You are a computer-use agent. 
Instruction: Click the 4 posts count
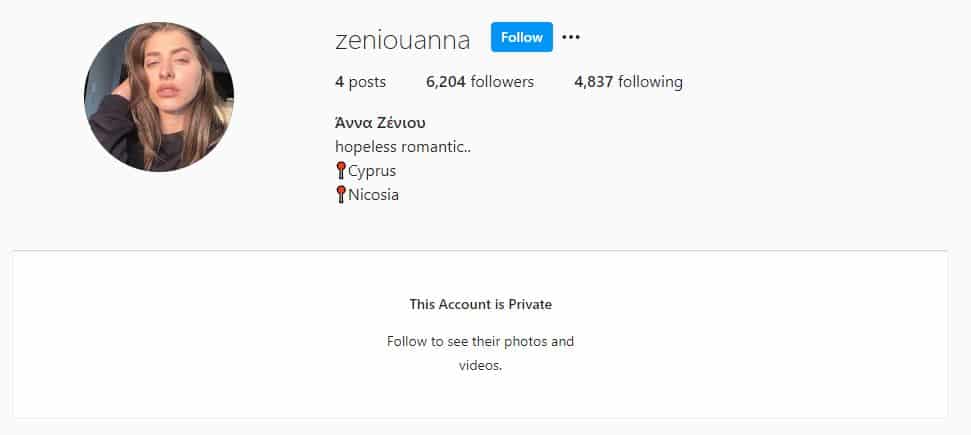[360, 82]
